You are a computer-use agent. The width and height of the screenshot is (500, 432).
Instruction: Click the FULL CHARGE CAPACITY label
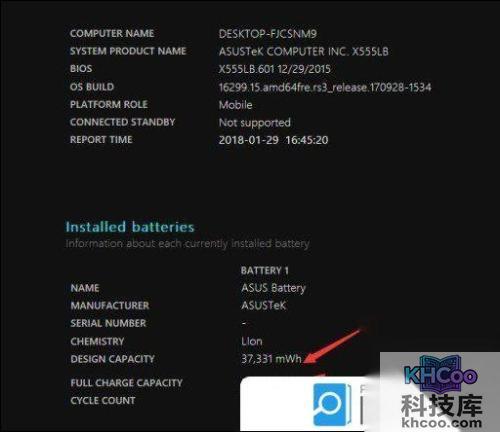pyautogui.click(x=127, y=383)
